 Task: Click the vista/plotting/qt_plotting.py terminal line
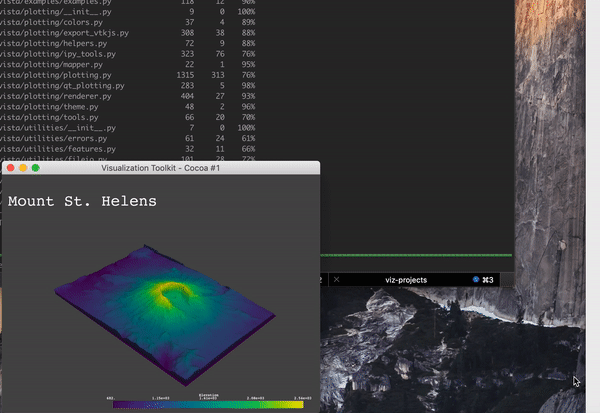[x=127, y=86]
